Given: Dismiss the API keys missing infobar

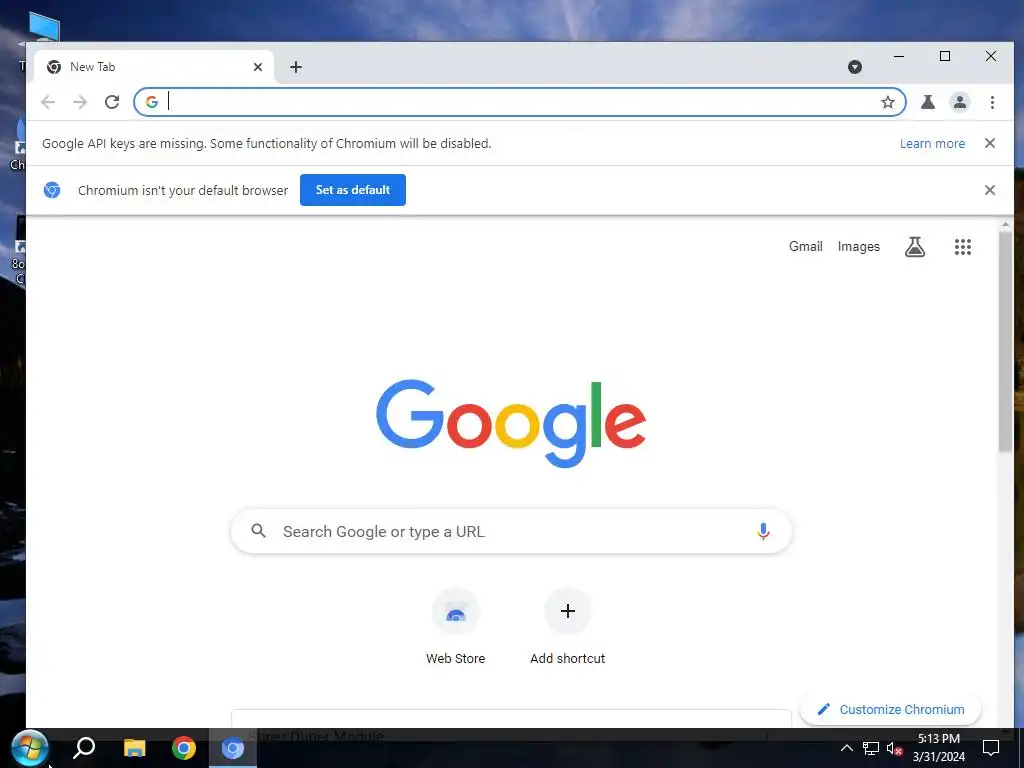Looking at the screenshot, I should pos(989,143).
